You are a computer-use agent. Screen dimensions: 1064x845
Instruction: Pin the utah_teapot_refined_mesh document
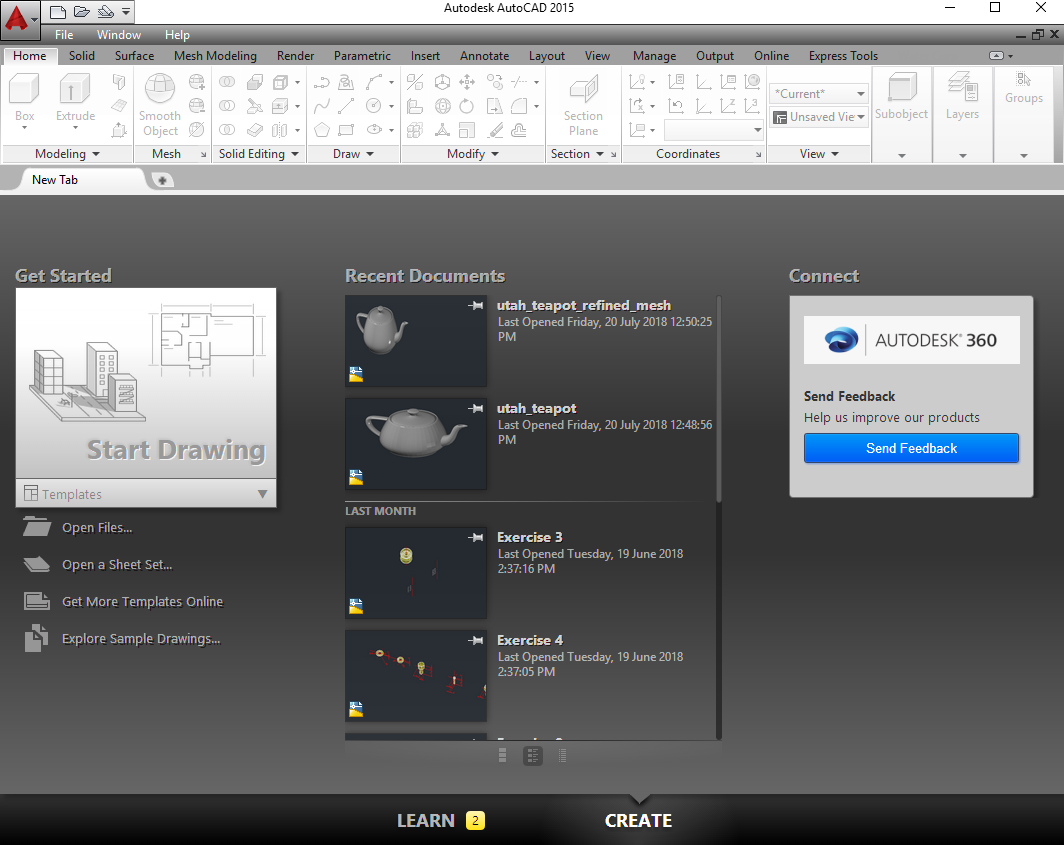476,305
